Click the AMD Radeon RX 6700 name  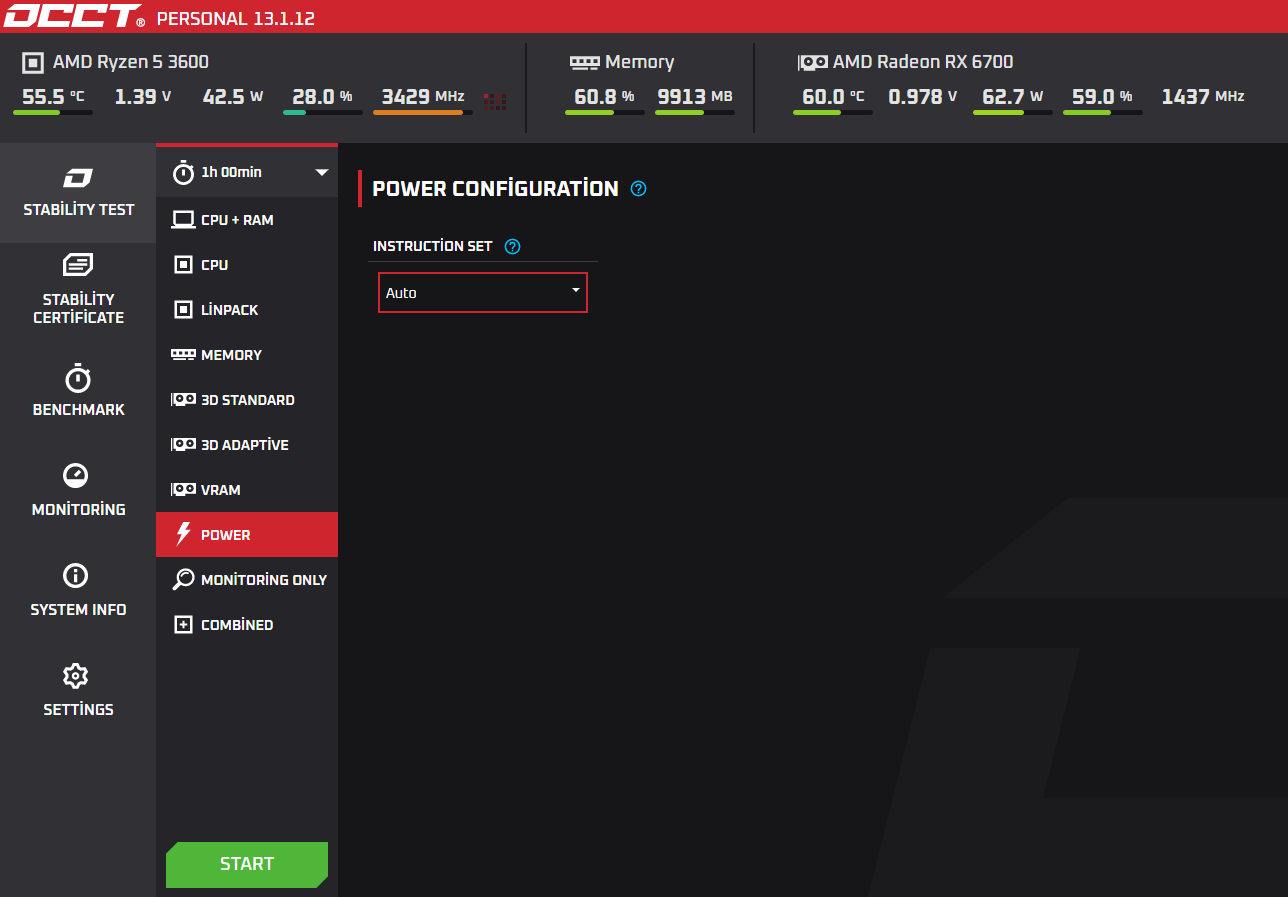[x=923, y=62]
